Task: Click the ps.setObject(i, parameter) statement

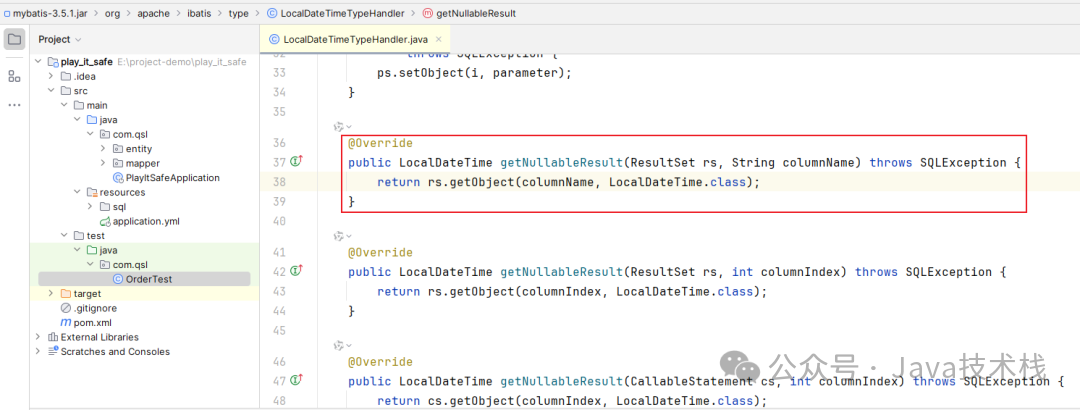Action: click(475, 72)
